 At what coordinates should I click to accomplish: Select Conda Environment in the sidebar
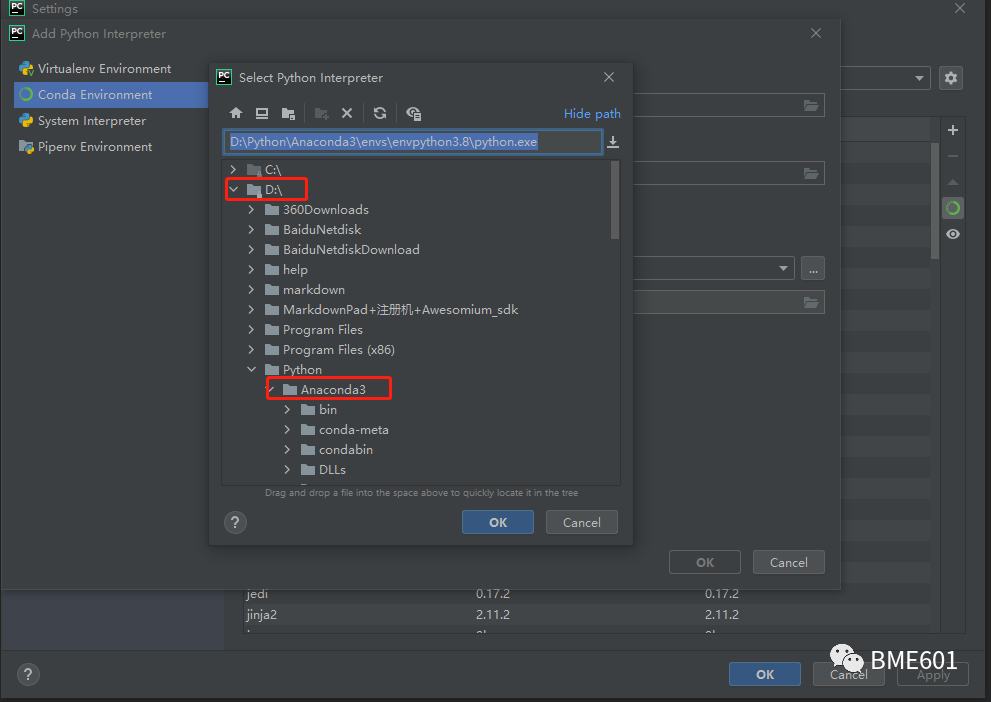click(111, 94)
